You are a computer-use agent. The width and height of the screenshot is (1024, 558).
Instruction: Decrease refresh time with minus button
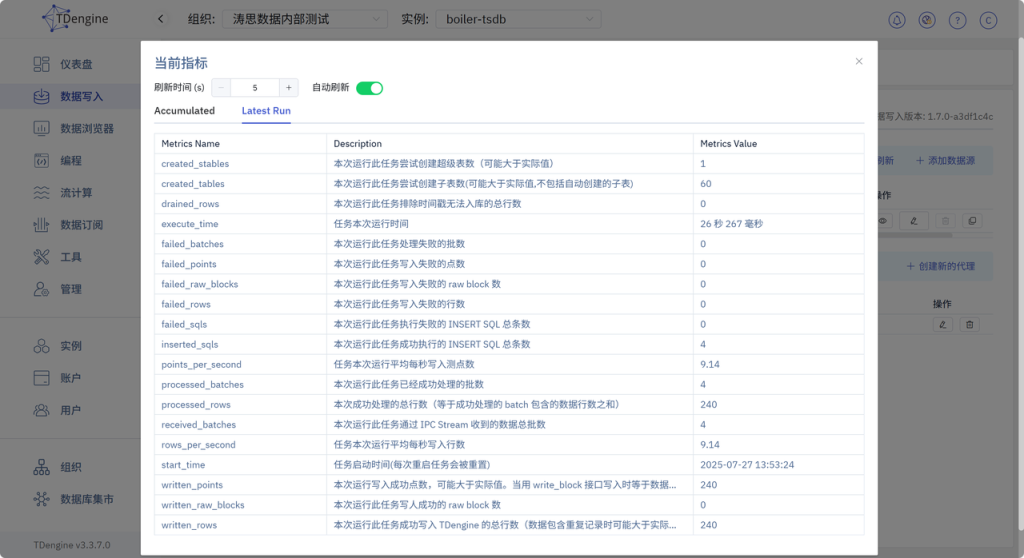click(x=221, y=88)
